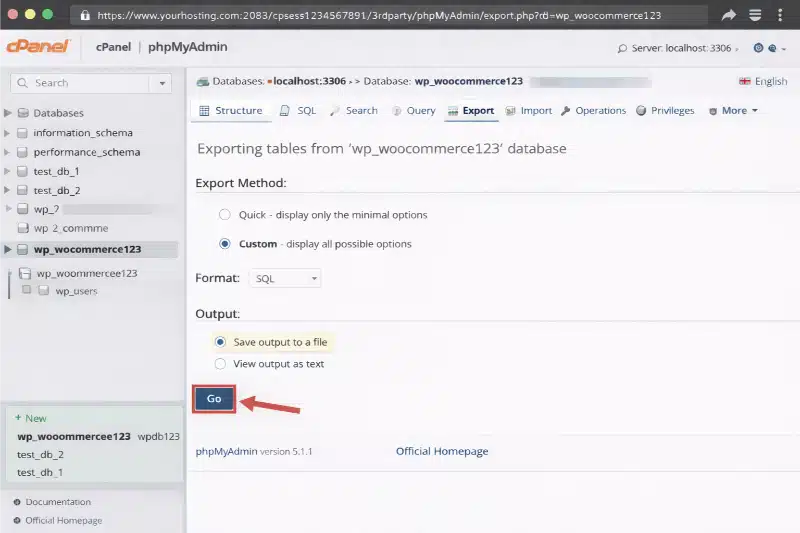Open the browser hamburger menu icon
The height and width of the screenshot is (533, 800).
pos(755,15)
